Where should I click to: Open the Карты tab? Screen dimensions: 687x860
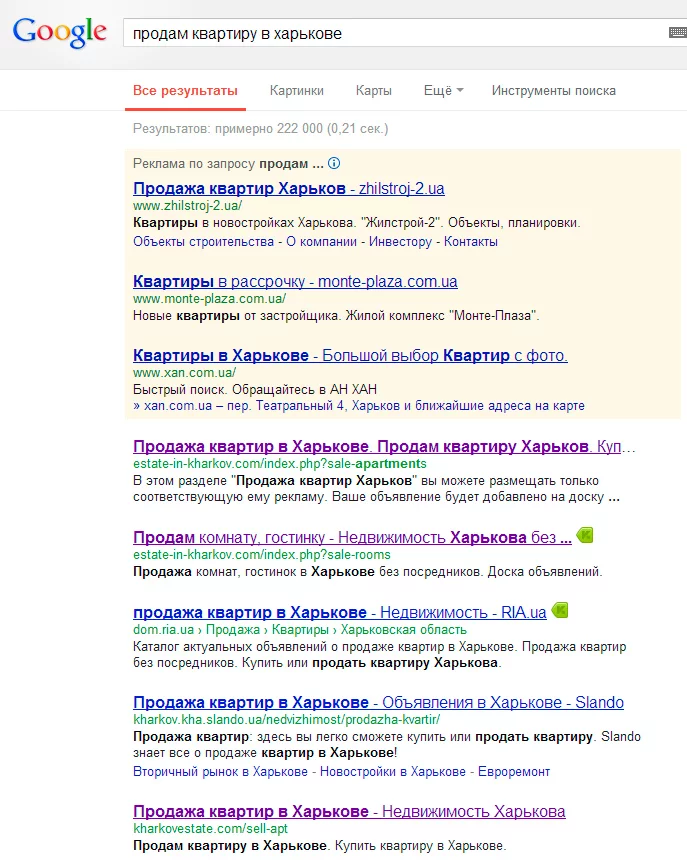tap(374, 90)
